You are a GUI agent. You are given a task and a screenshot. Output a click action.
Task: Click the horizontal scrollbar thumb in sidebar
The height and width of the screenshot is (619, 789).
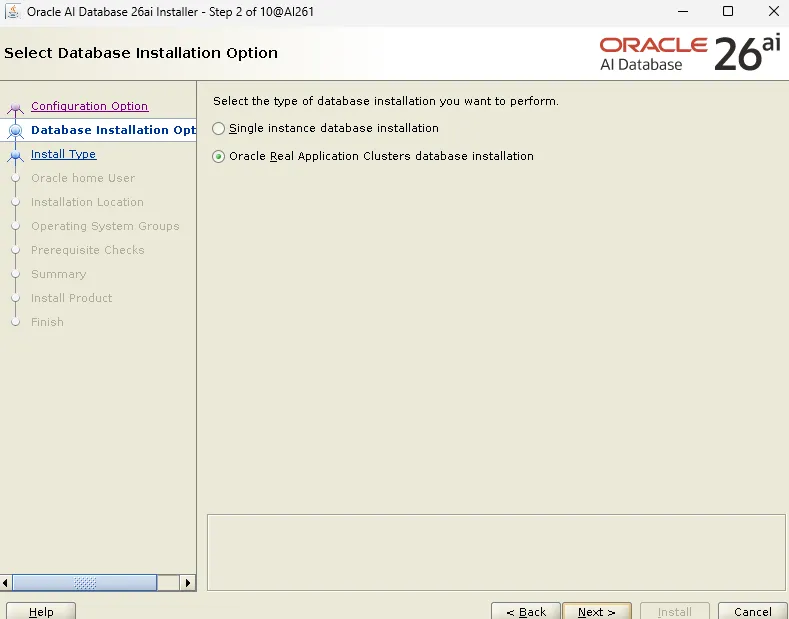[x=85, y=583]
